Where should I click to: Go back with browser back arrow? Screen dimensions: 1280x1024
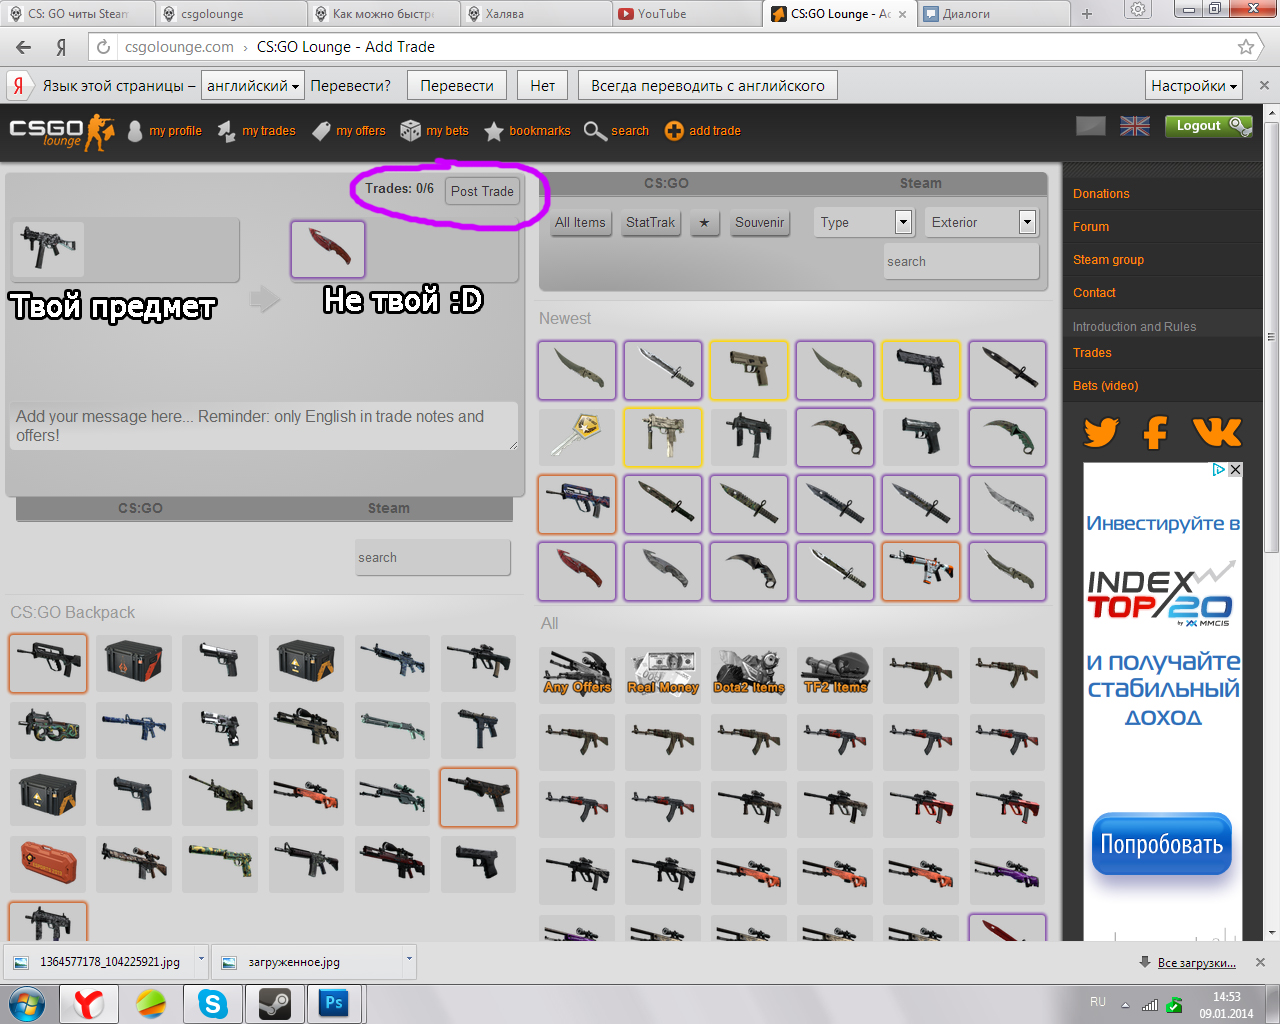24,47
